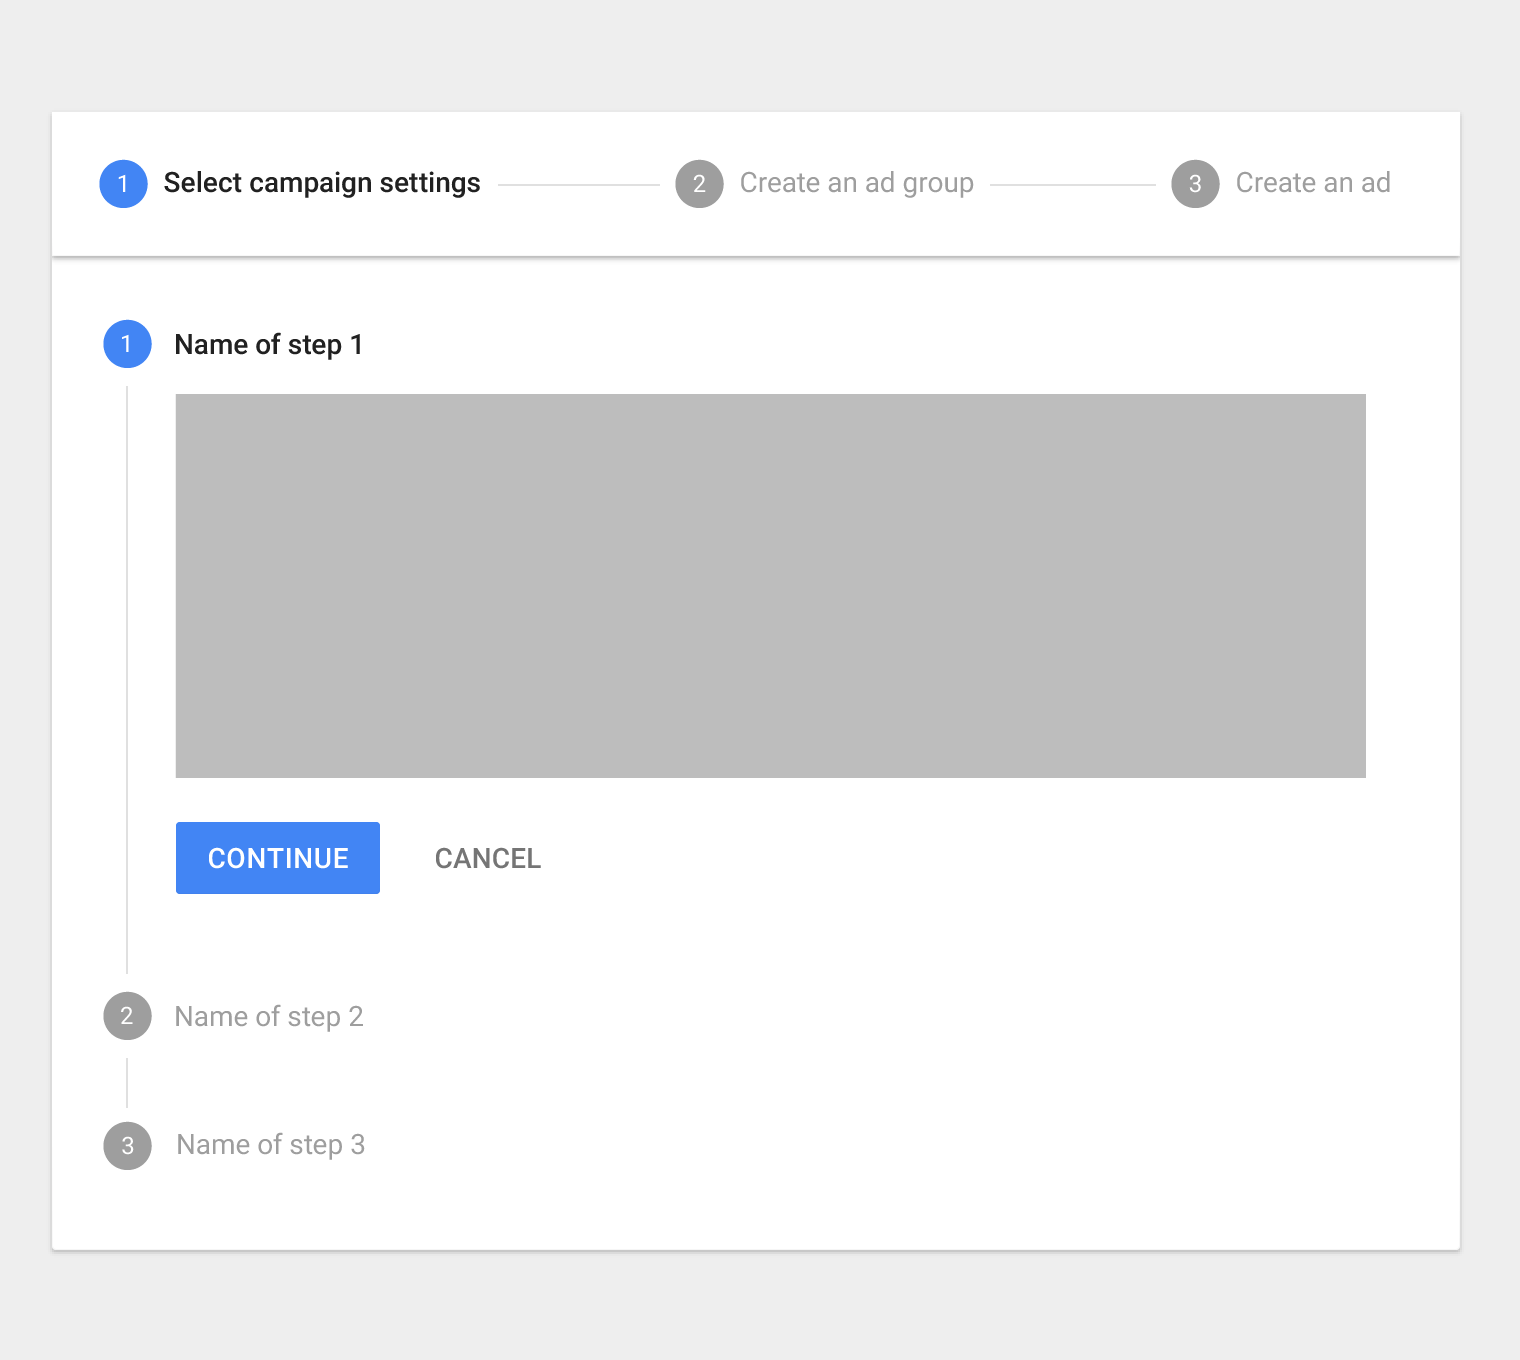This screenshot has width=1520, height=1360.
Task: Expand the 'Name of step 3' section
Action: 271,1145
